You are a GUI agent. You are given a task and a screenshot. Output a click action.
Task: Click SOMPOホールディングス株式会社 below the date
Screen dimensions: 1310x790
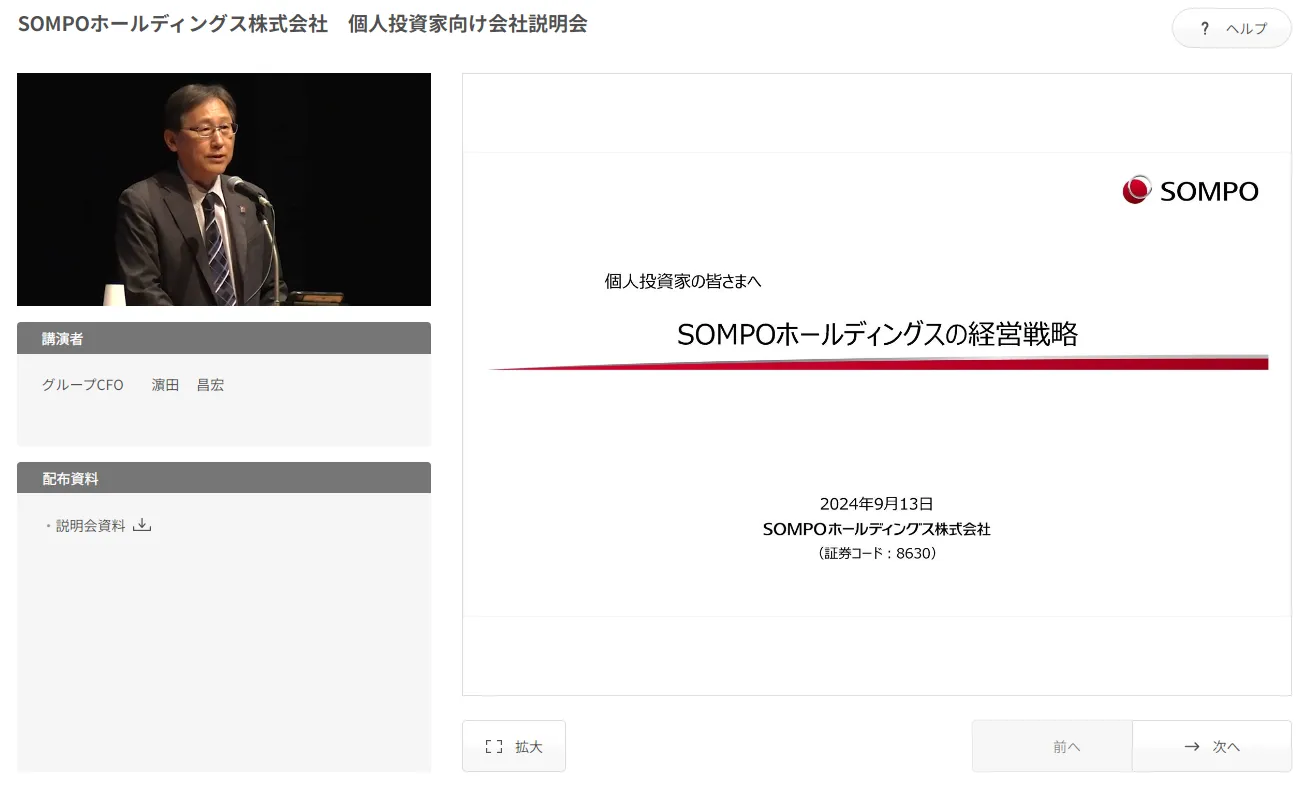876,529
